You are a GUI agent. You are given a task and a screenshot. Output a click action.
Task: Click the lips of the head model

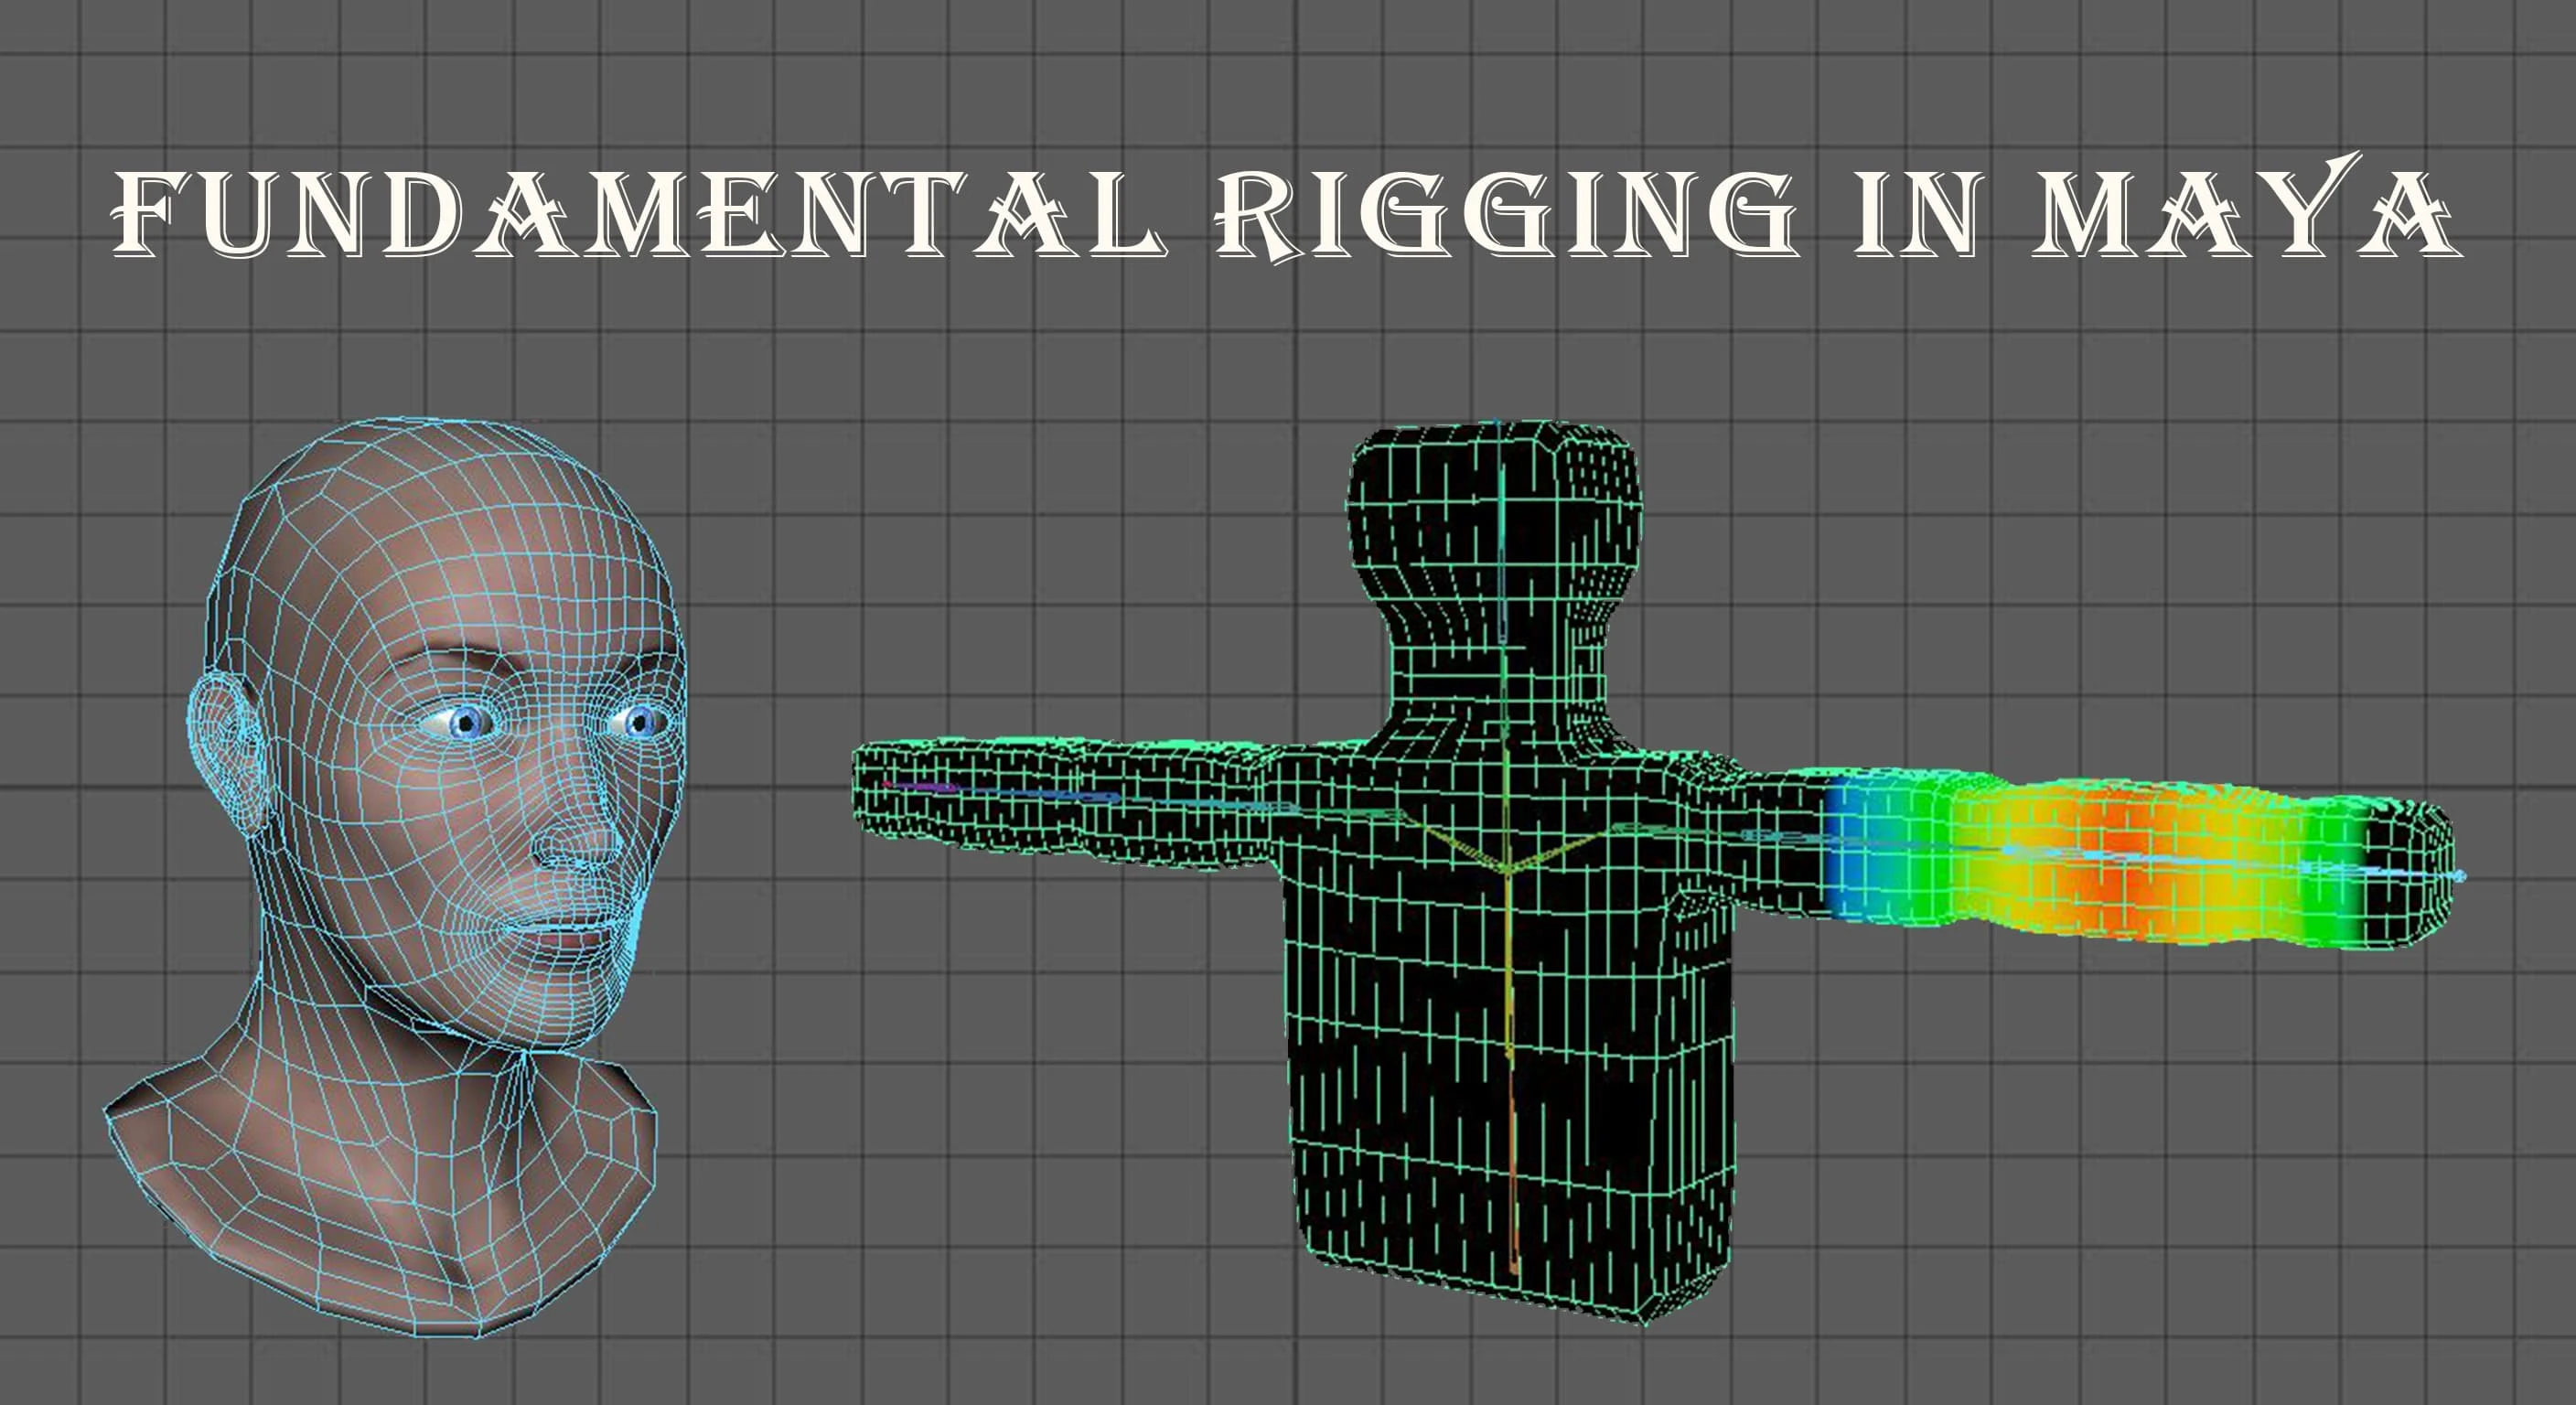click(x=570, y=935)
